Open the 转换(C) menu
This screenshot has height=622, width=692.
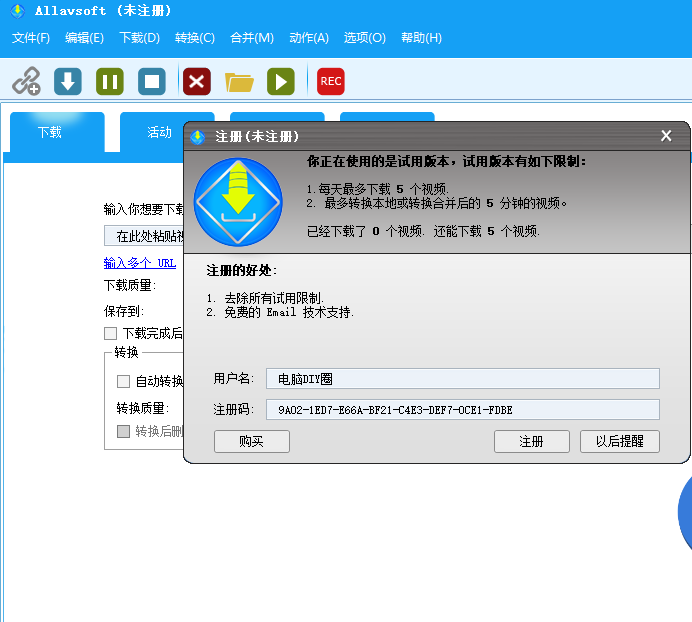[195, 38]
